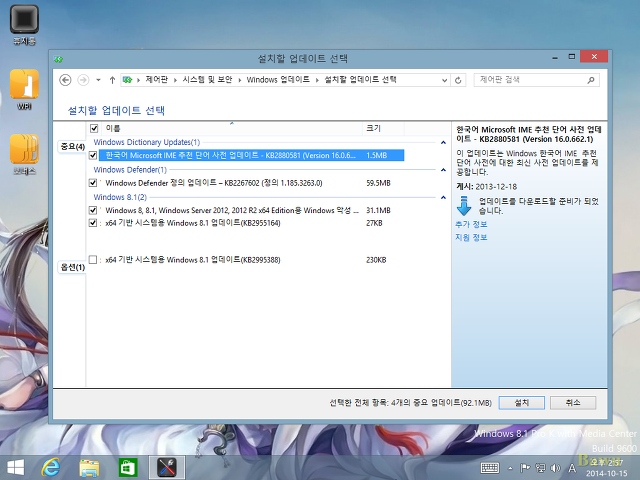The height and width of the screenshot is (480, 640).
Task: Click the IME language indicator A
Action: point(572,468)
